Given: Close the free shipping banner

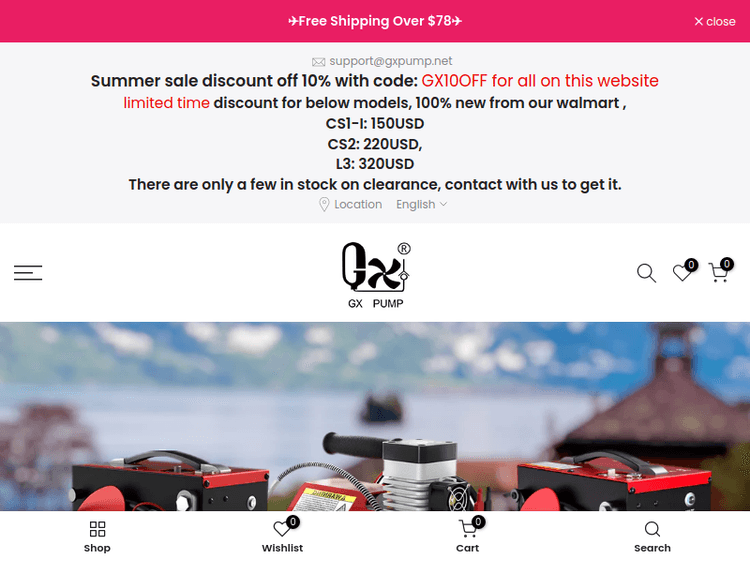Looking at the screenshot, I should [x=715, y=22].
